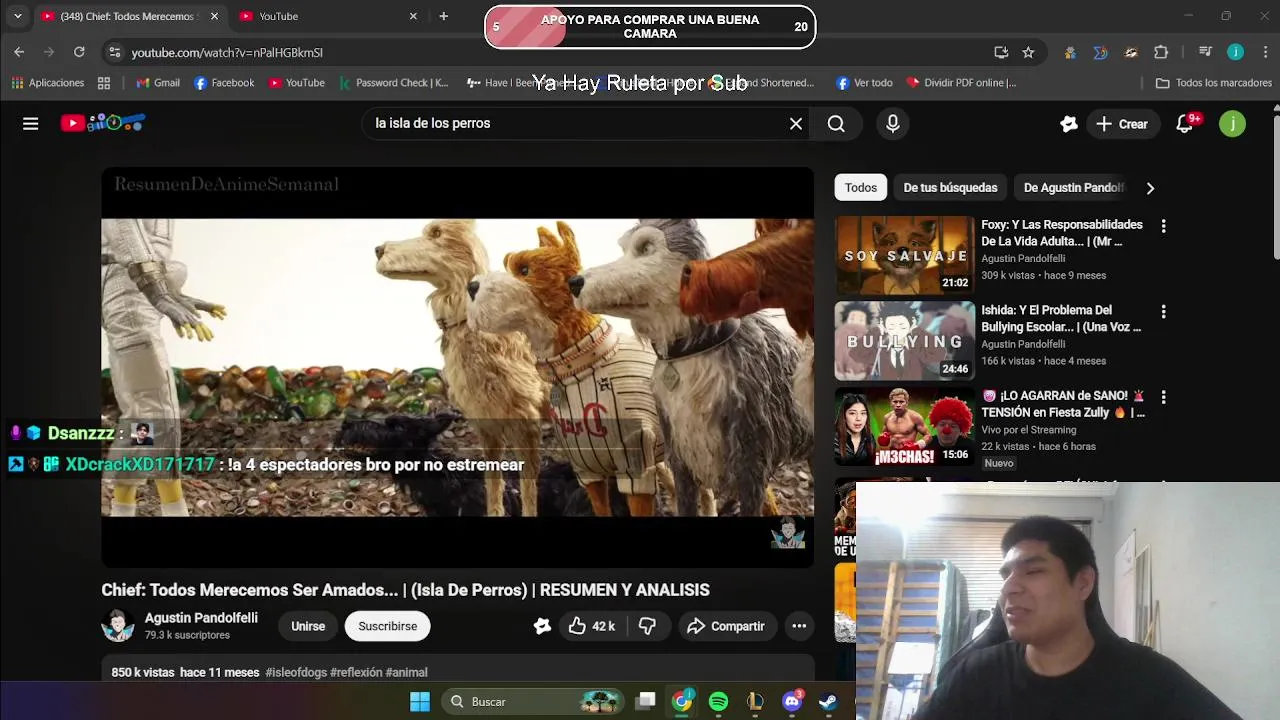The image size is (1280, 720).
Task: Select the De tus búsquedas chip
Action: click(950, 188)
